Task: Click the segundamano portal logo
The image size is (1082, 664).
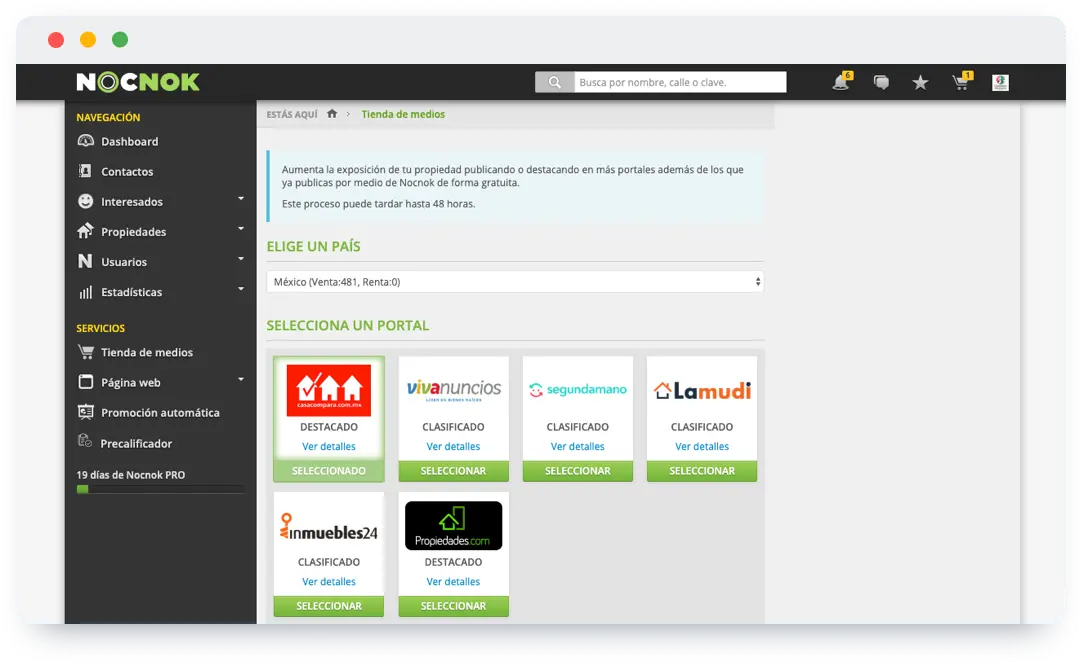Action: pyautogui.click(x=578, y=390)
